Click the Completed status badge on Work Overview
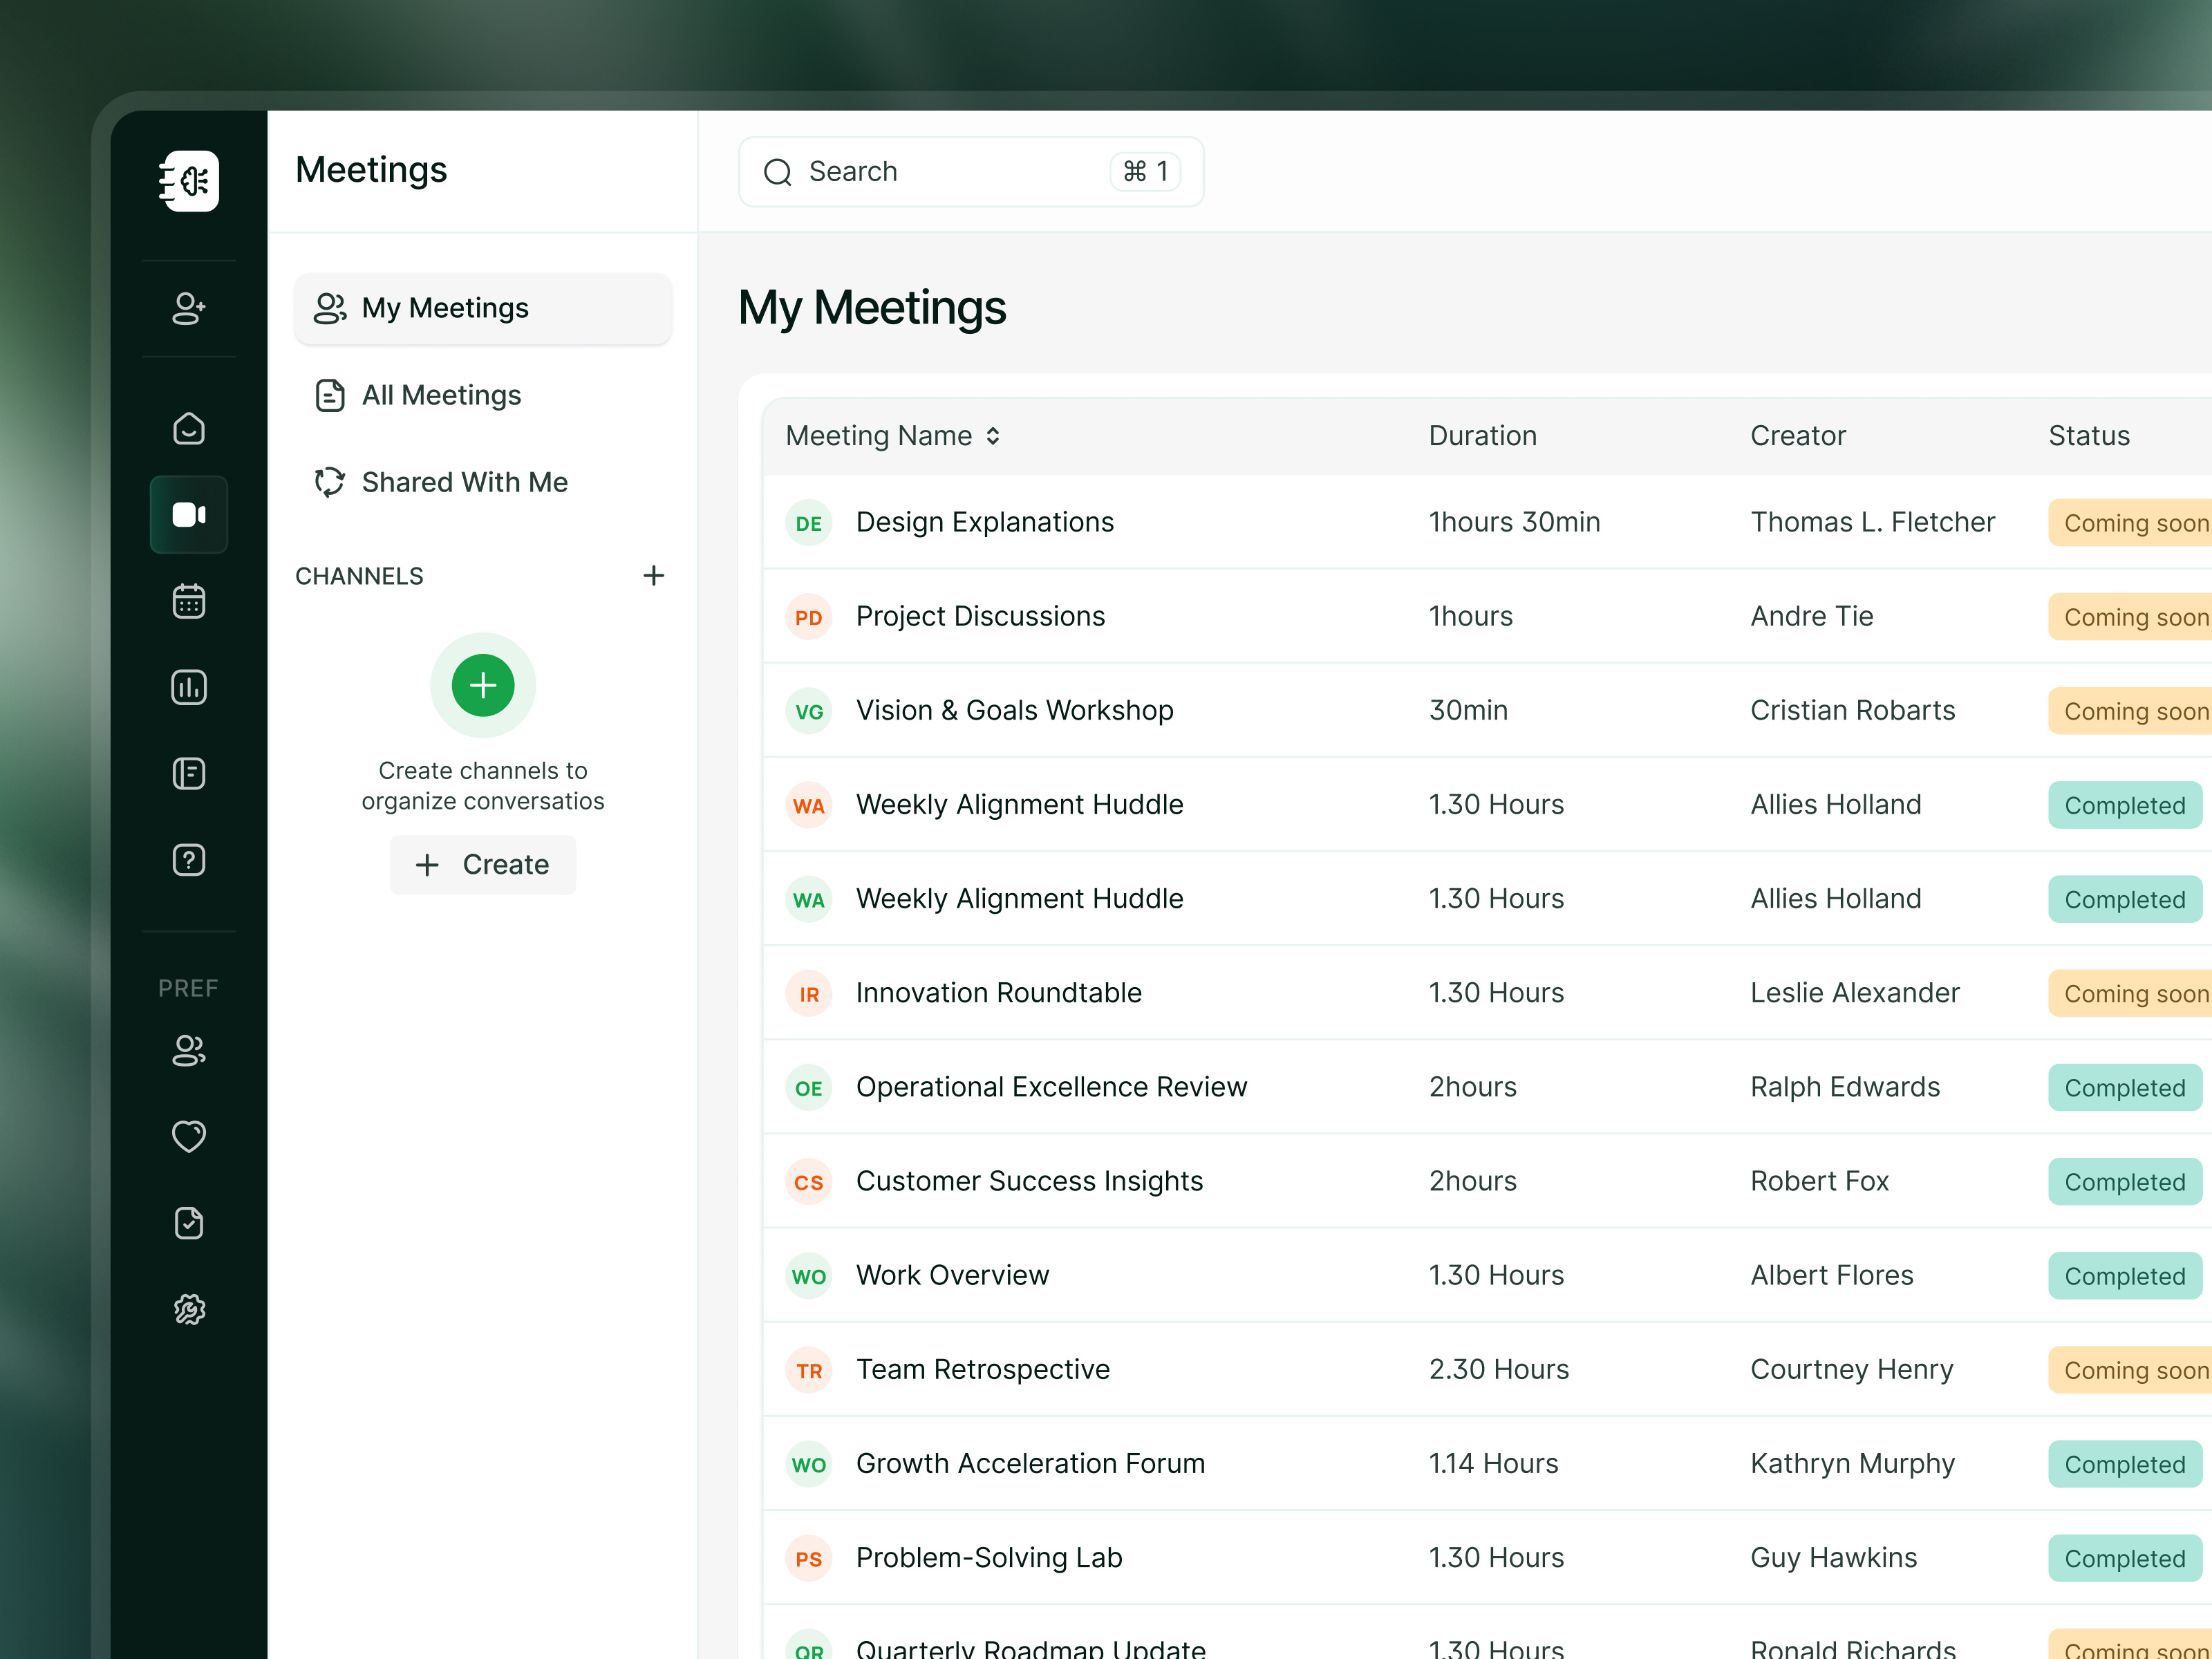The height and width of the screenshot is (1659, 2212). pyautogui.click(x=2124, y=1275)
